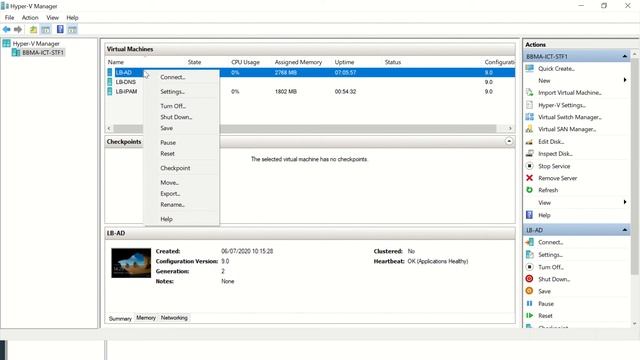Image resolution: width=640 pixels, height=360 pixels.
Task: Expand the New submenu arrow in Actions
Action: [x=624, y=80]
